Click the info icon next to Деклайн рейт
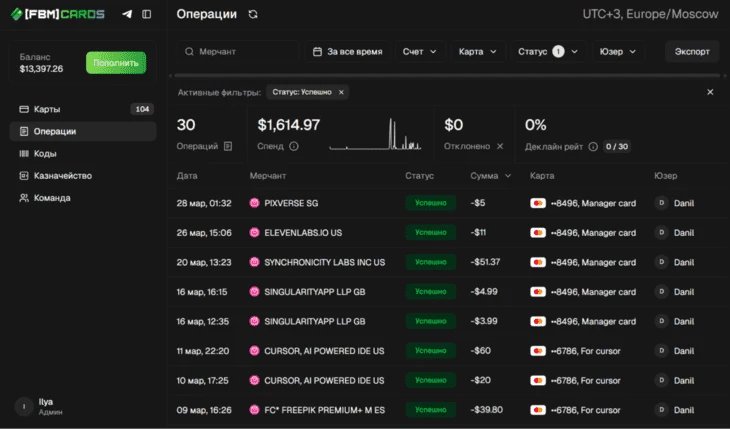The image size is (730, 429). tap(593, 146)
